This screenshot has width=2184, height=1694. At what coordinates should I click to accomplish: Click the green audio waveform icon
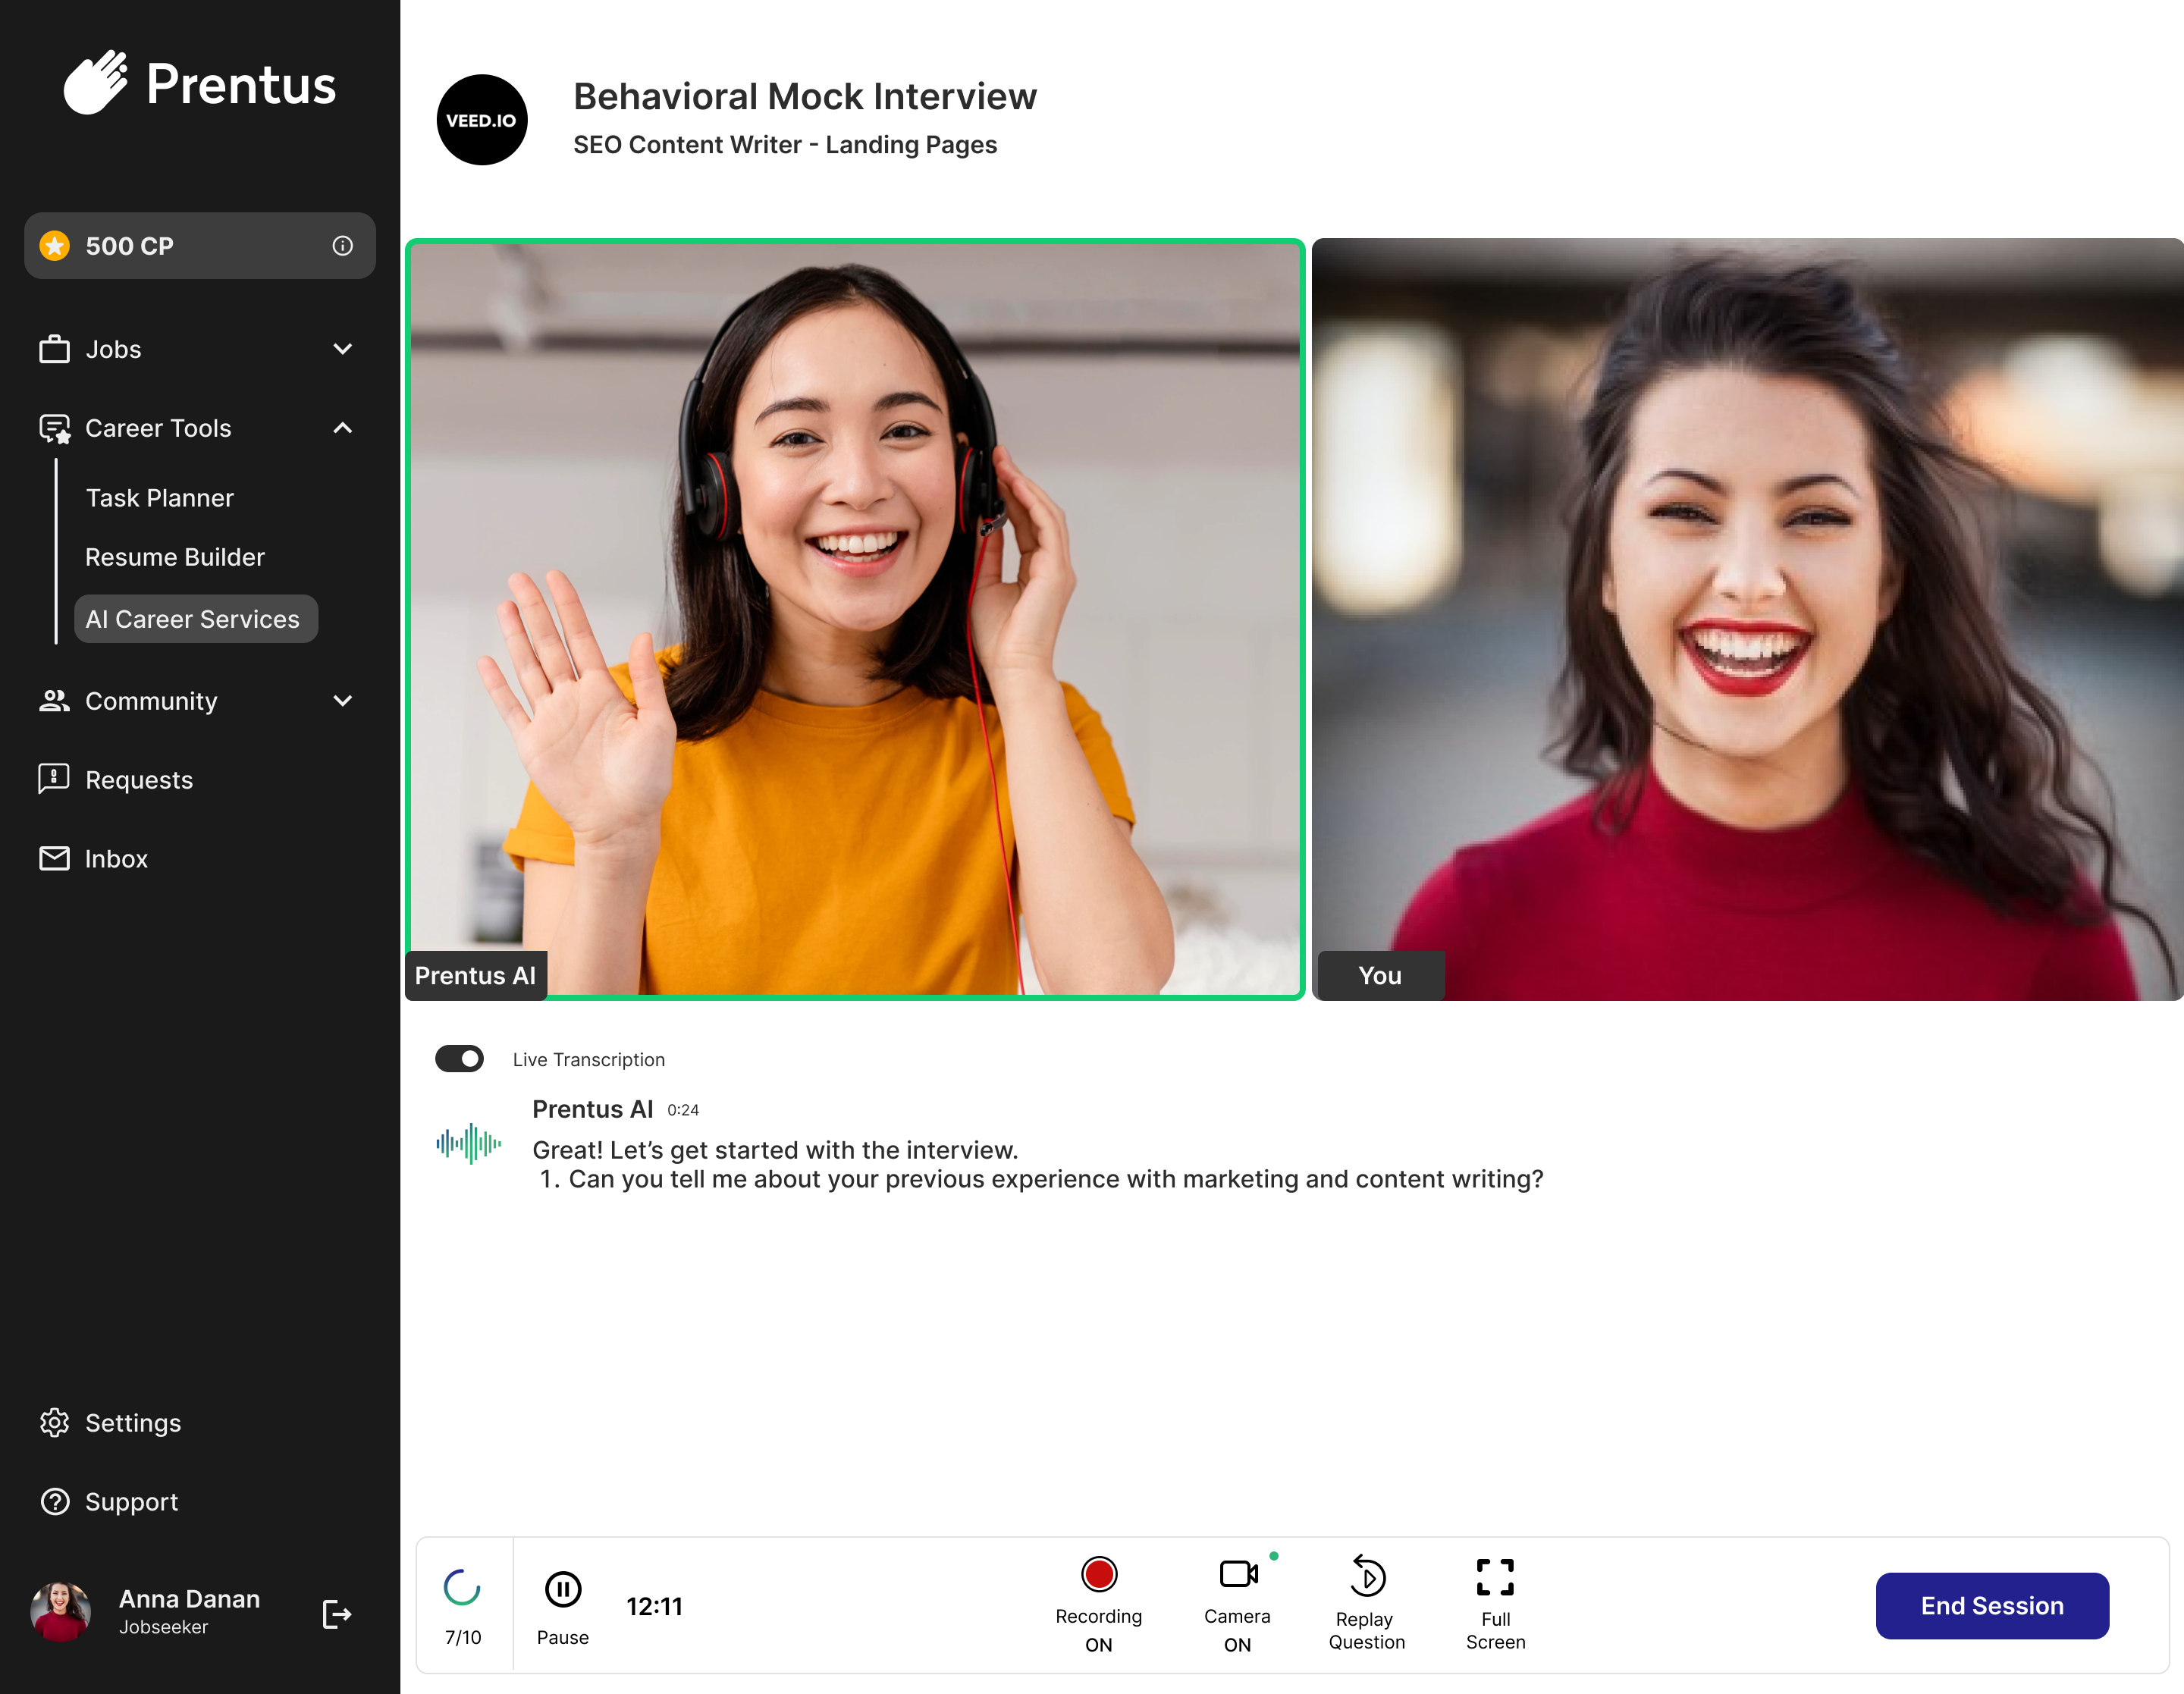(468, 1143)
